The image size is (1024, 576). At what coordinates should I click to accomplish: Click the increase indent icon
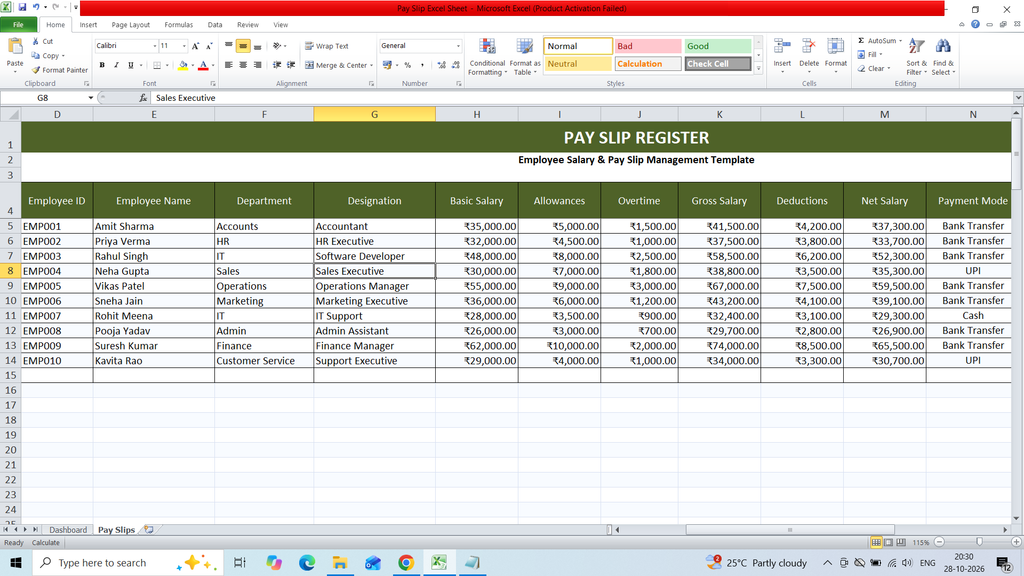(x=291, y=65)
